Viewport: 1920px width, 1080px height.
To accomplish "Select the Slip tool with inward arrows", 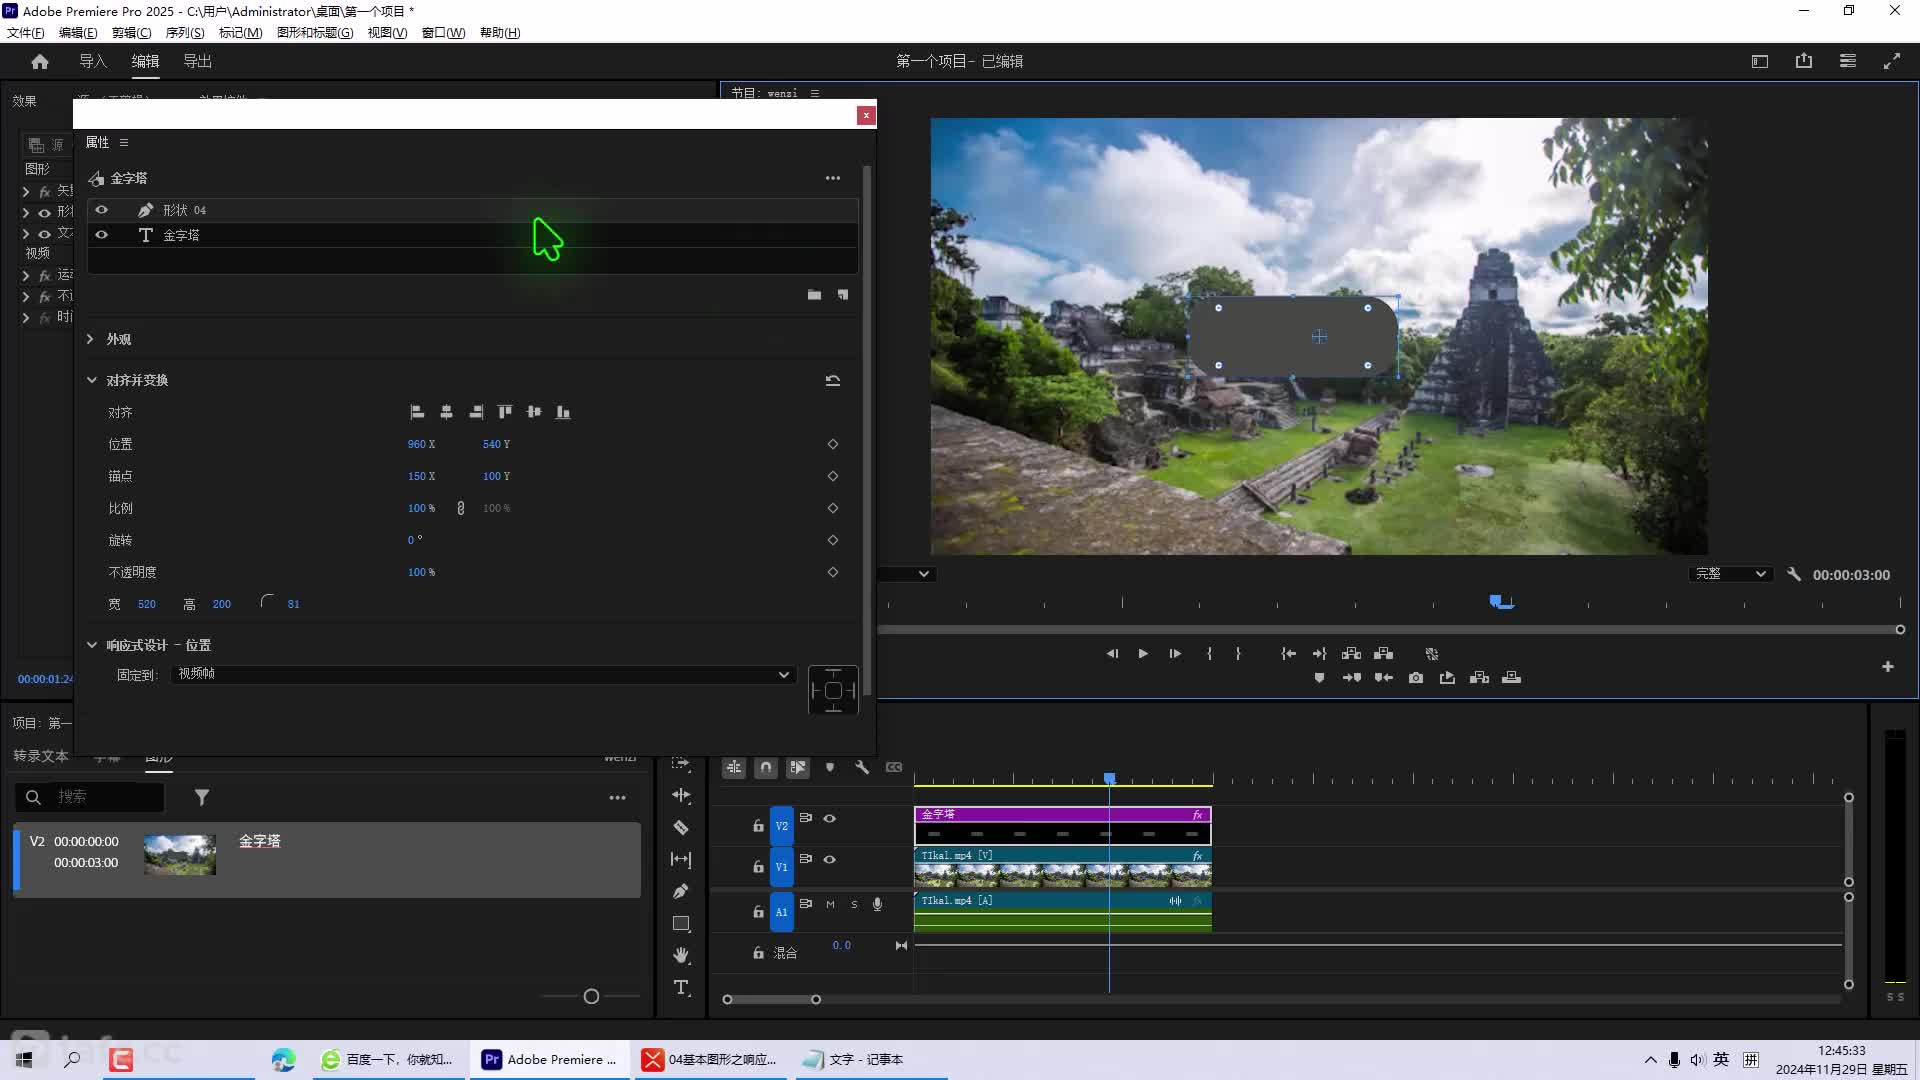I will (681, 860).
